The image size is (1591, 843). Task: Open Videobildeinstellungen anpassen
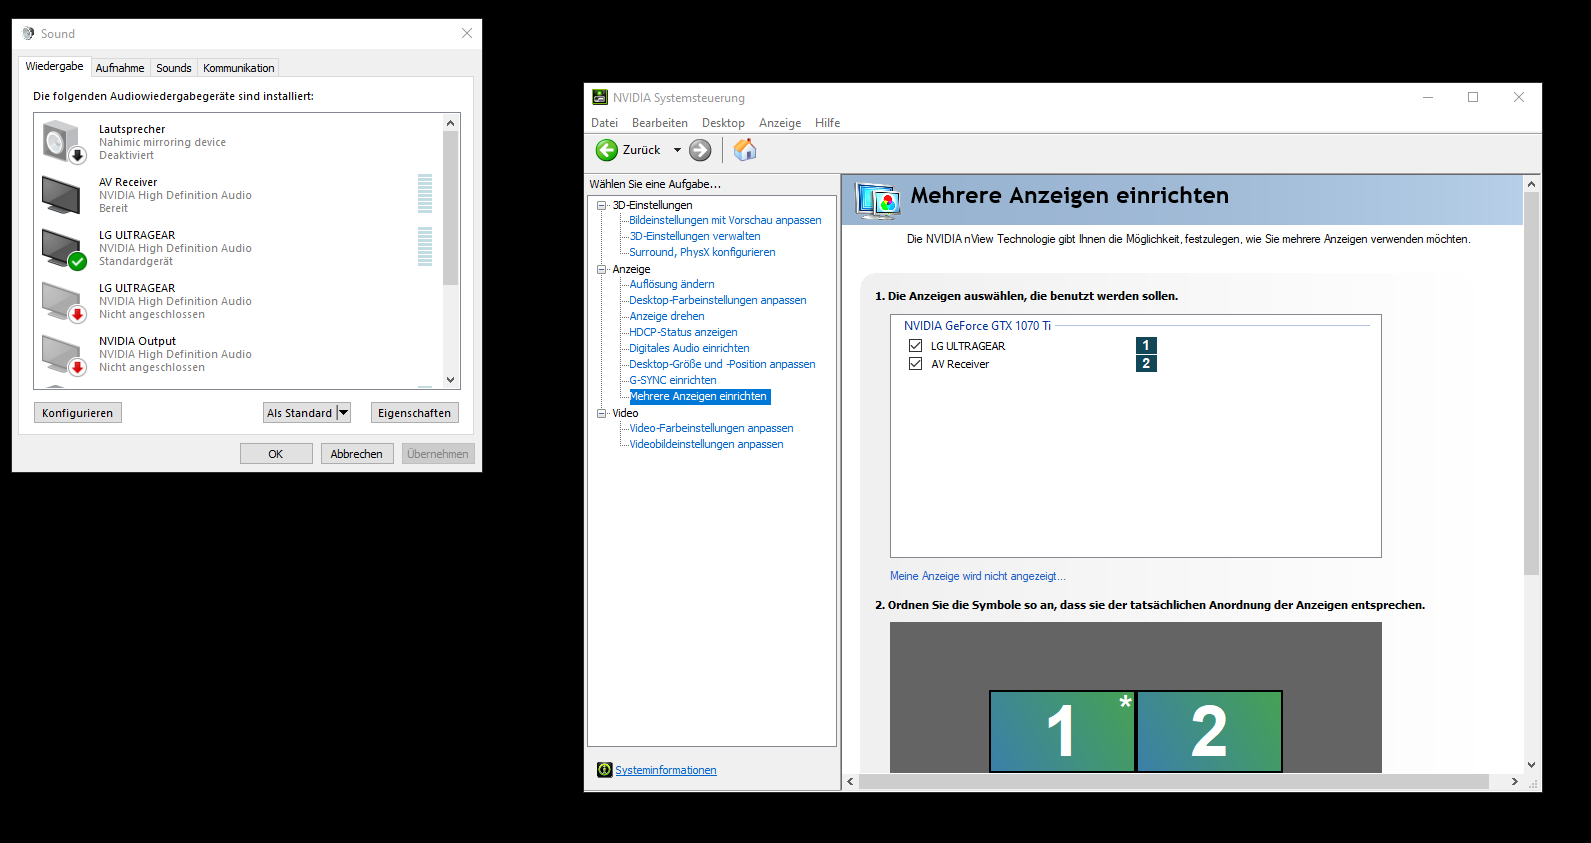pyautogui.click(x=706, y=444)
